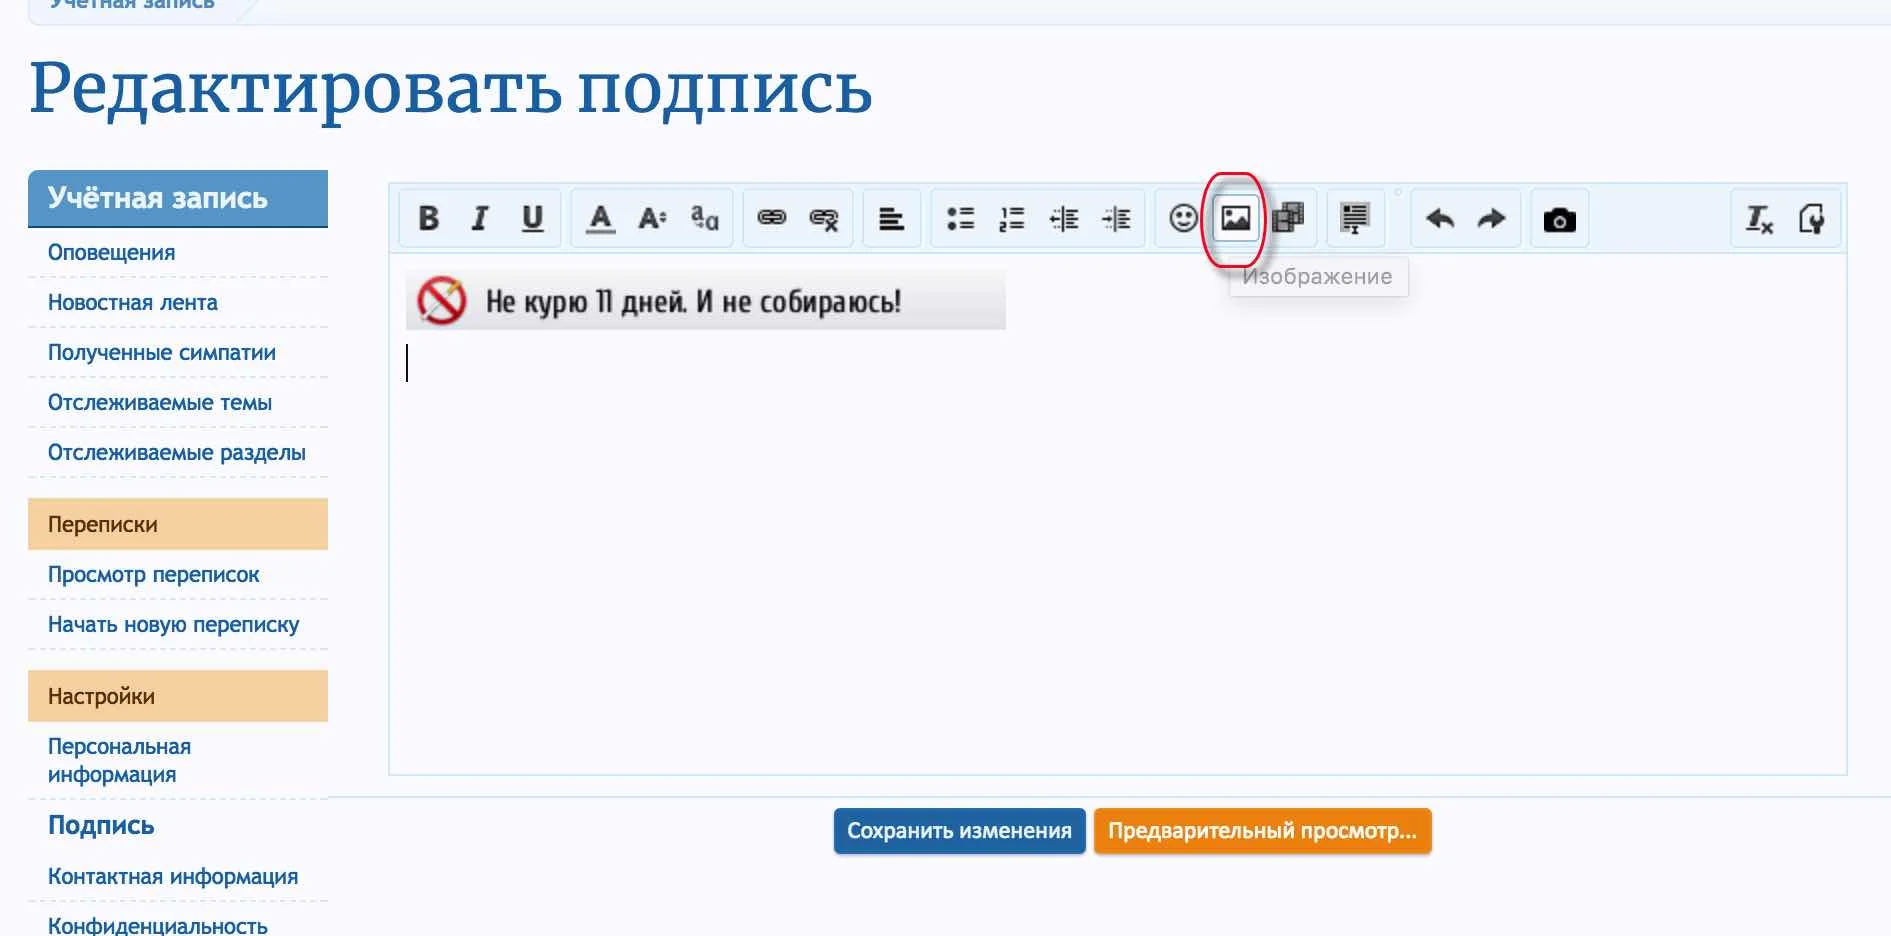Insert a quote block
1891x936 pixels.
pos(1354,218)
